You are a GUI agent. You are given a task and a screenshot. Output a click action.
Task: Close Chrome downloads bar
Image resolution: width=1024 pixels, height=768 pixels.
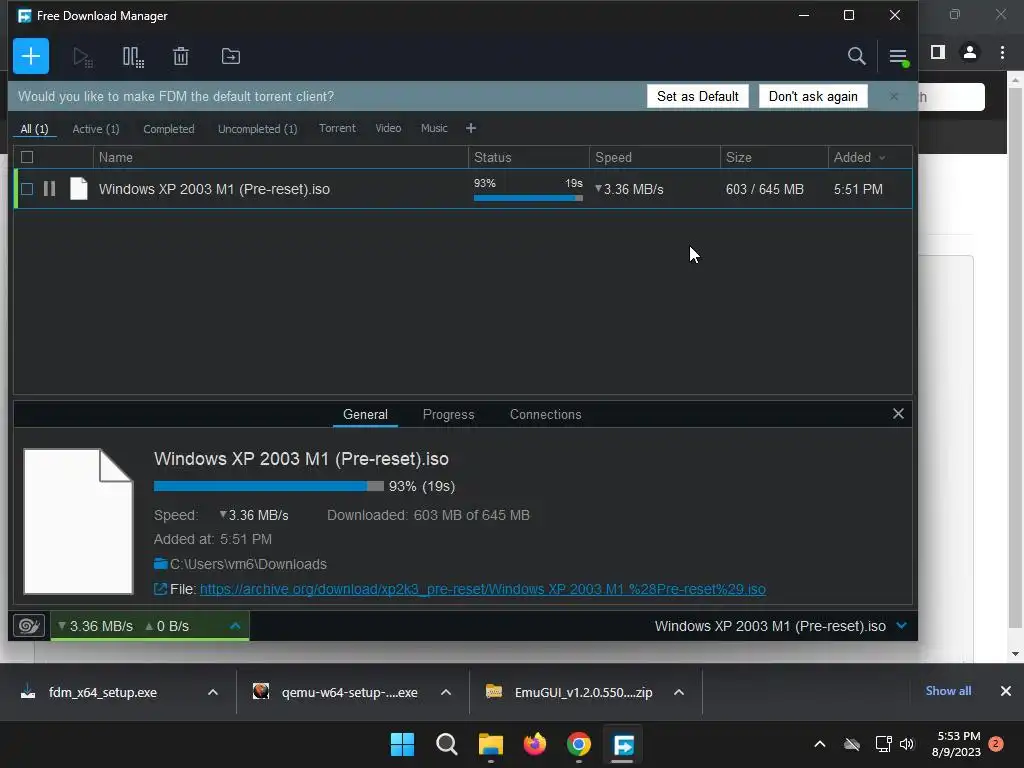pos(1006,691)
